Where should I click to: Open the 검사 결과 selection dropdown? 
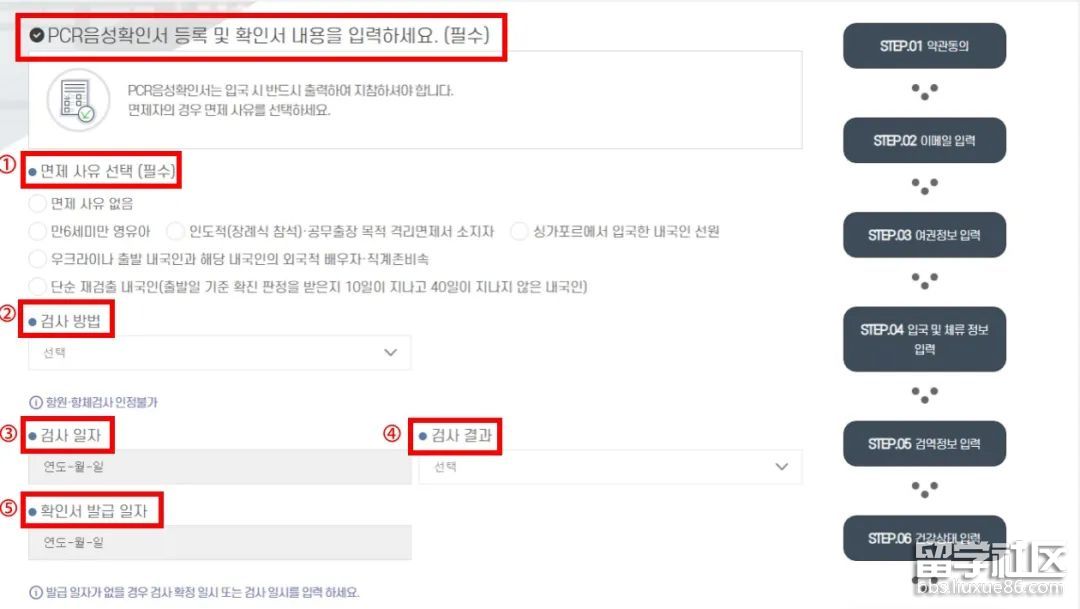coord(610,466)
